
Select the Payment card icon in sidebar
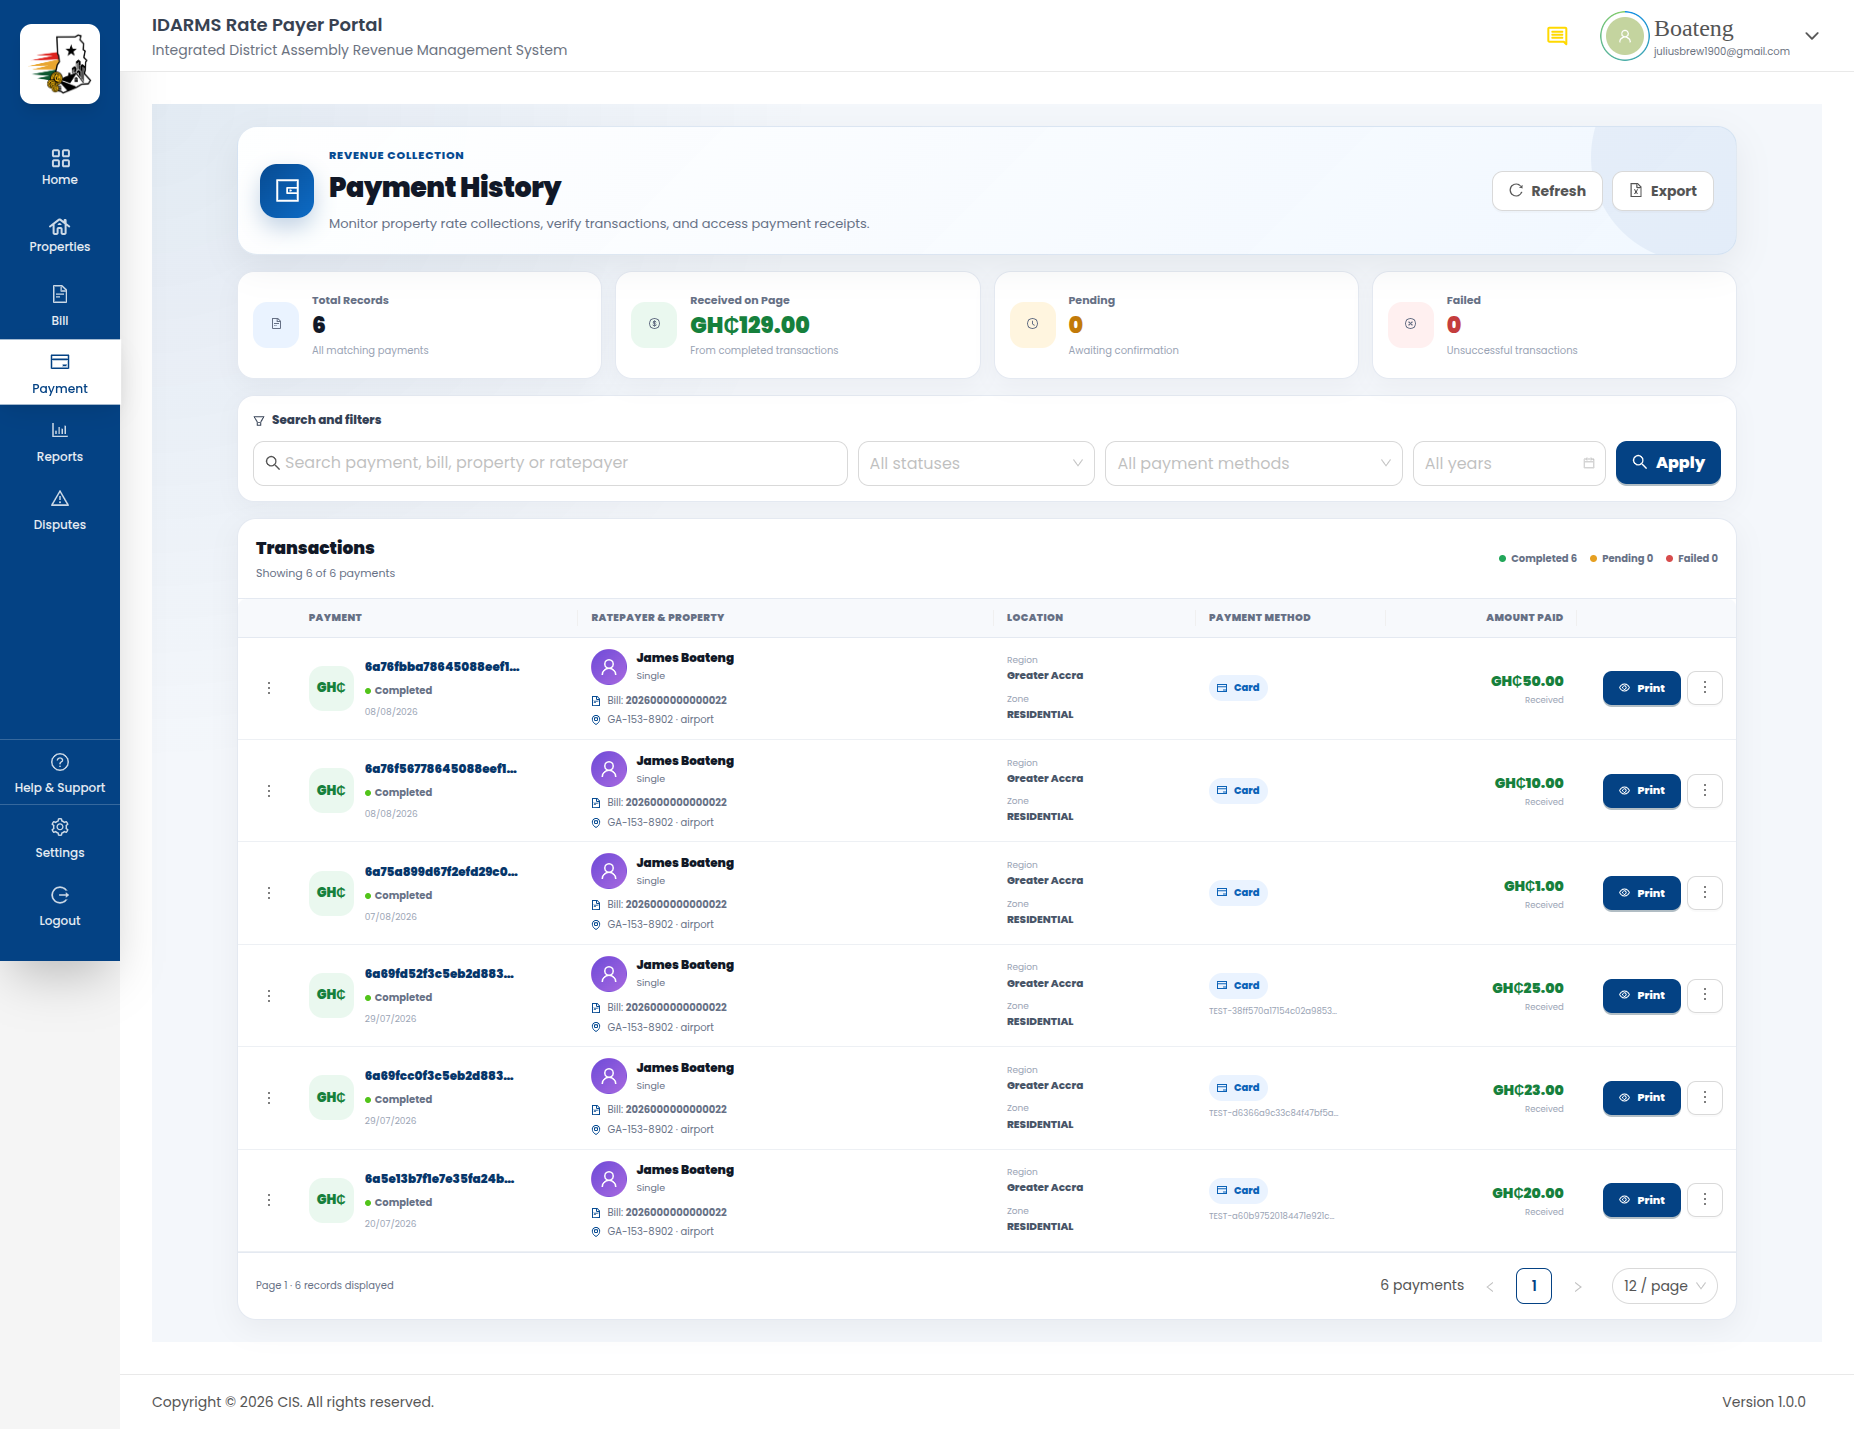[60, 362]
